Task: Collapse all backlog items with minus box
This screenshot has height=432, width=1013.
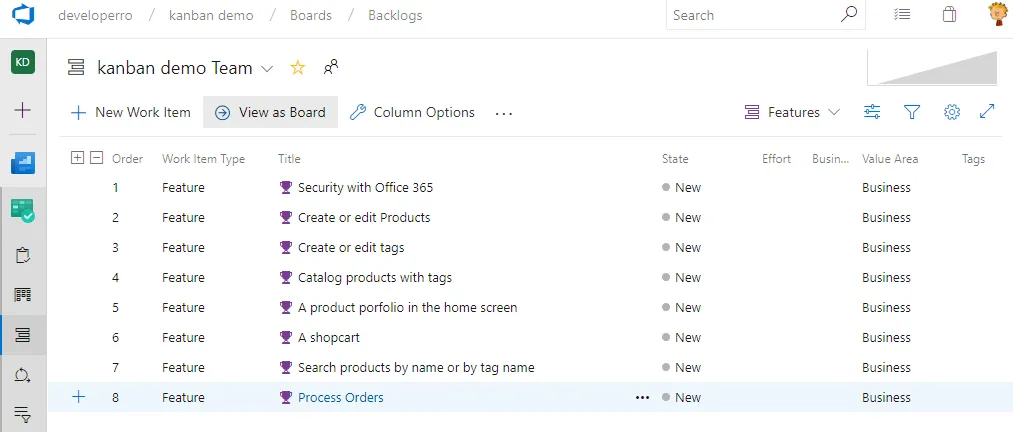Action: coord(96,157)
